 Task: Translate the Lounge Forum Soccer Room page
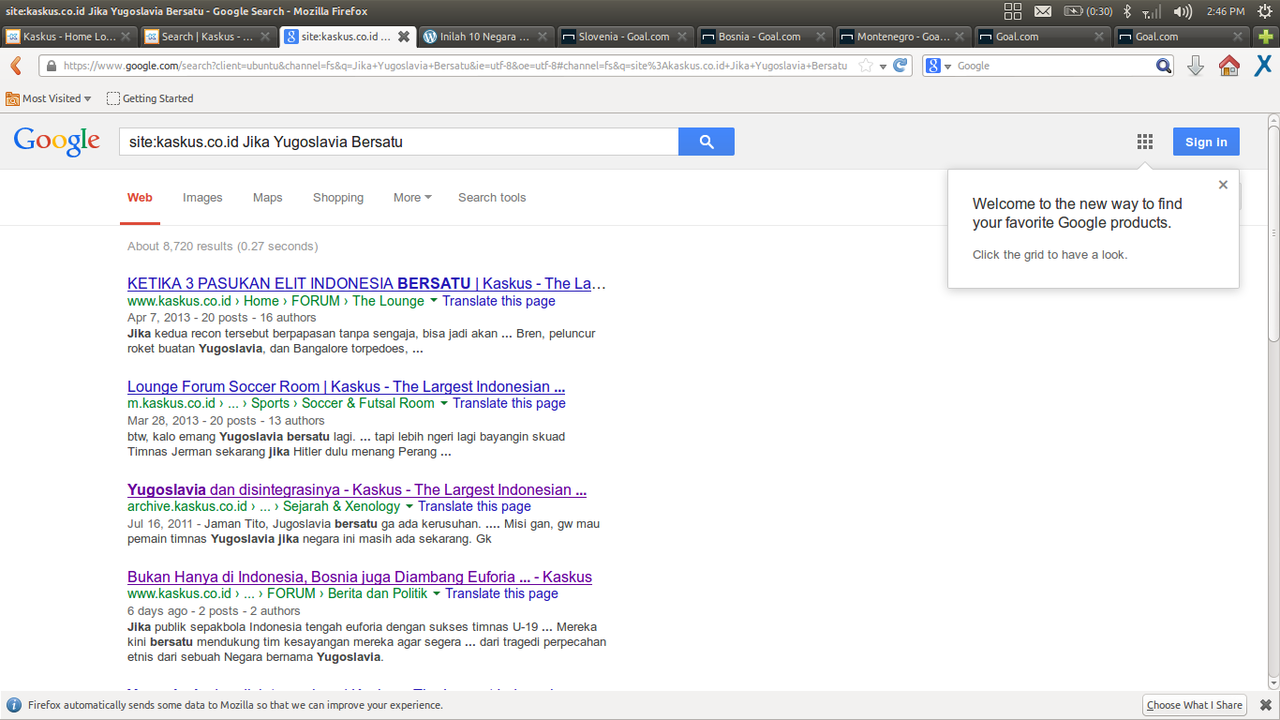pyautogui.click(x=509, y=404)
